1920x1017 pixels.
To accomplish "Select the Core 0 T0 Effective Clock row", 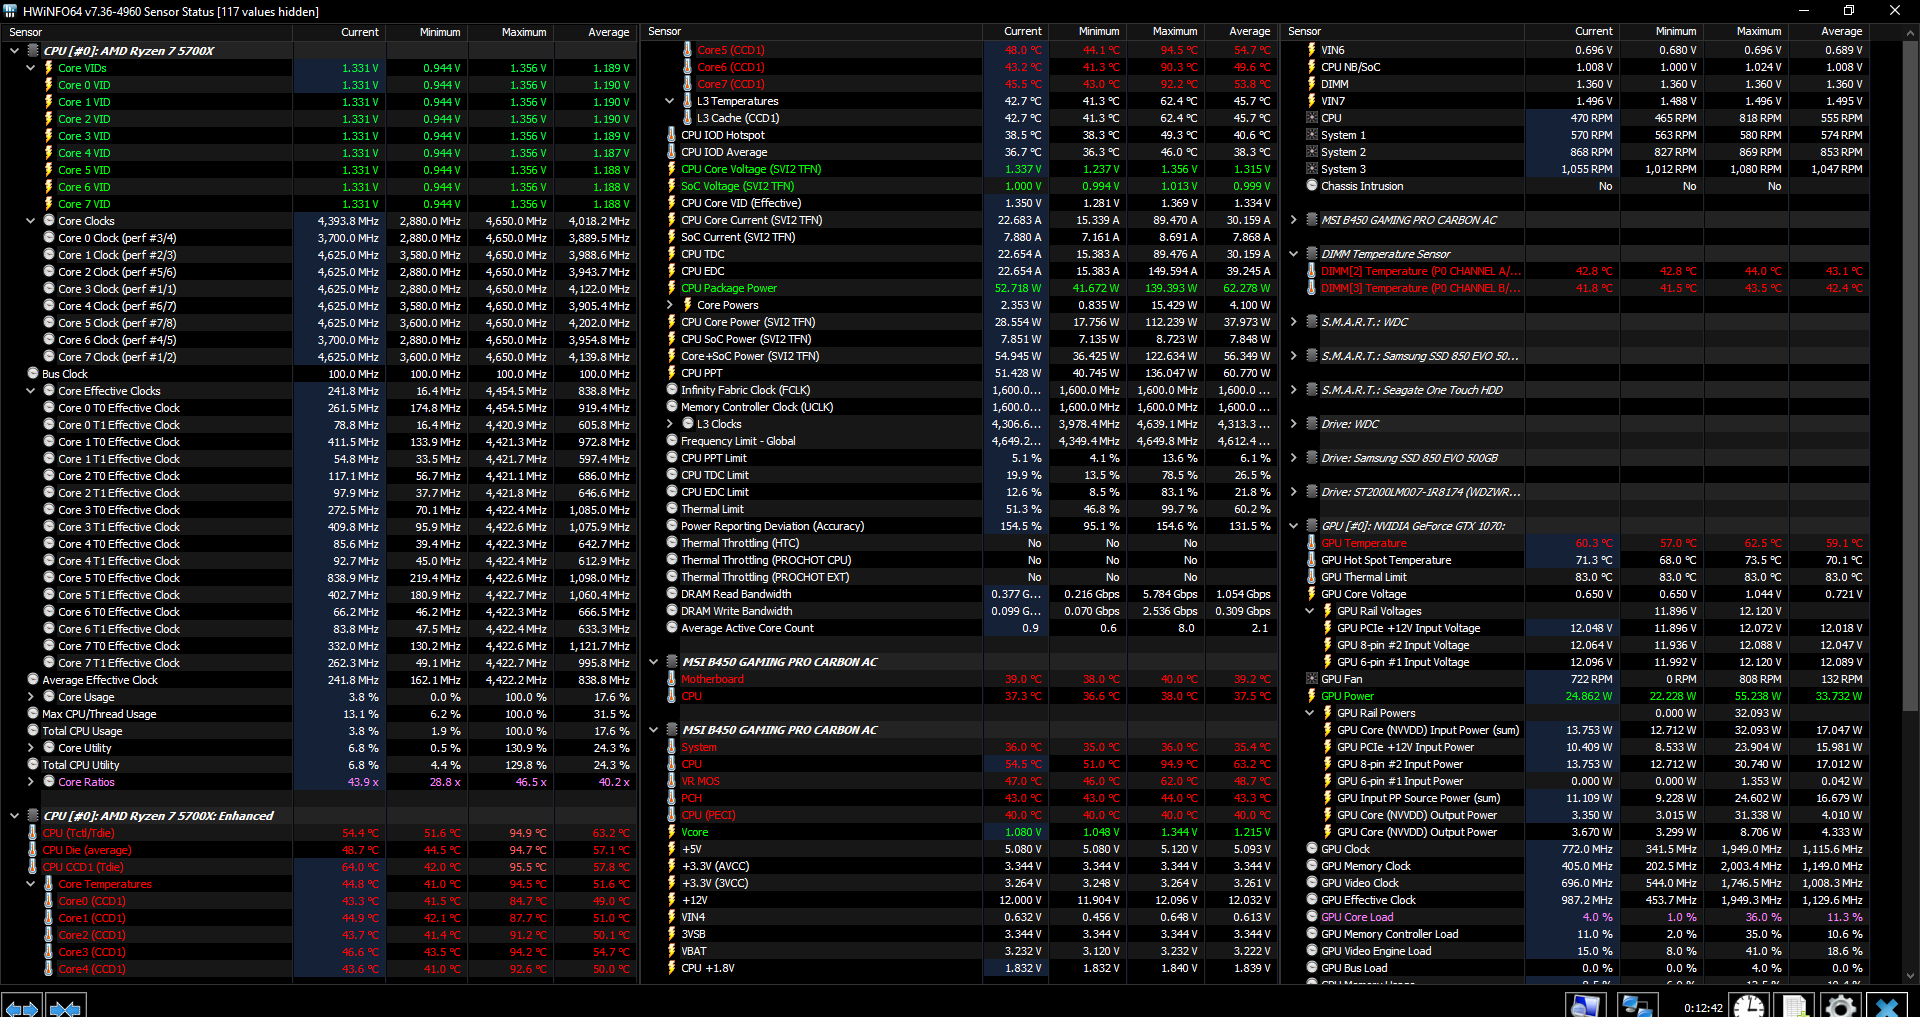I will (x=319, y=408).
